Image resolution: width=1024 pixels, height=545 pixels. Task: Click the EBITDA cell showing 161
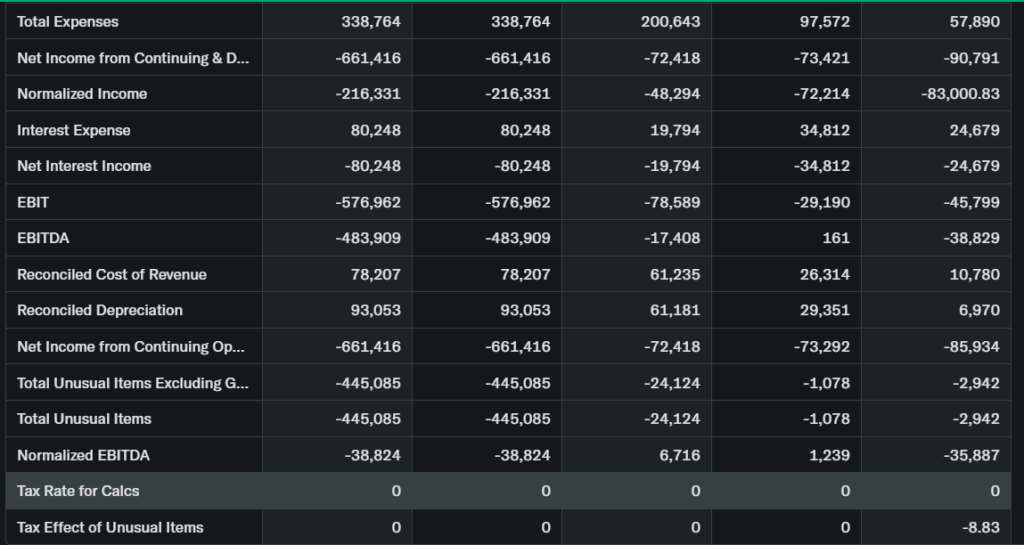pyautogui.click(x=836, y=238)
